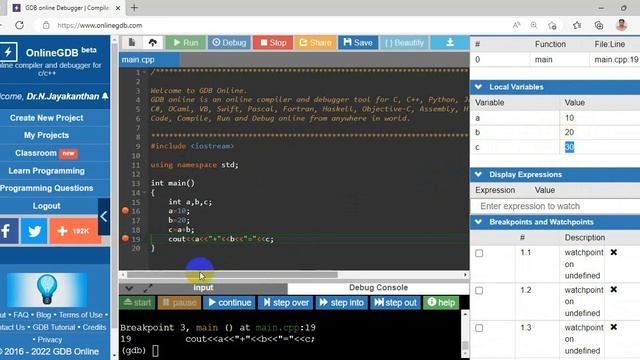Click the Facebook share icon

8,231
